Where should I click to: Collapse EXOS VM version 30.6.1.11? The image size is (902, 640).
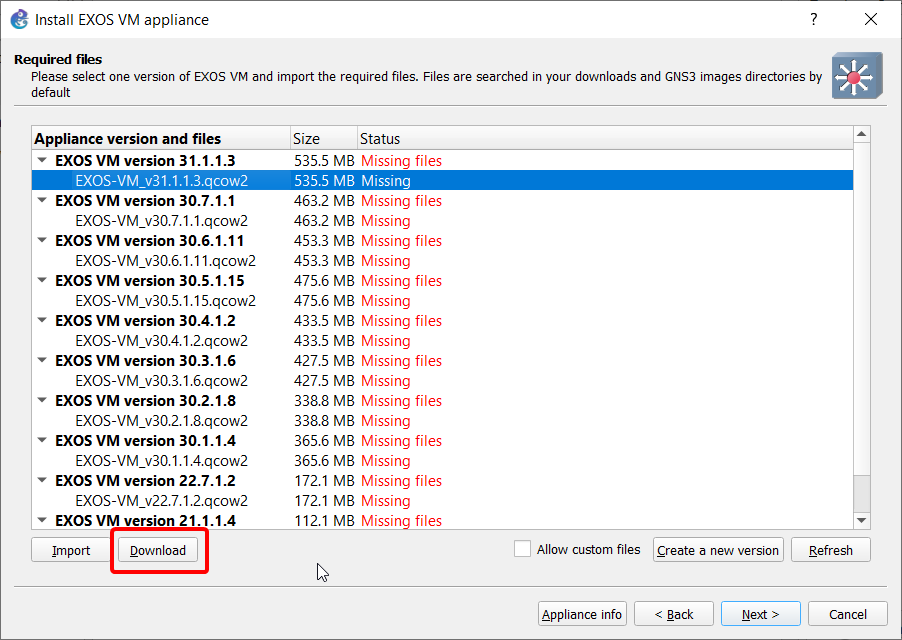(x=42, y=240)
